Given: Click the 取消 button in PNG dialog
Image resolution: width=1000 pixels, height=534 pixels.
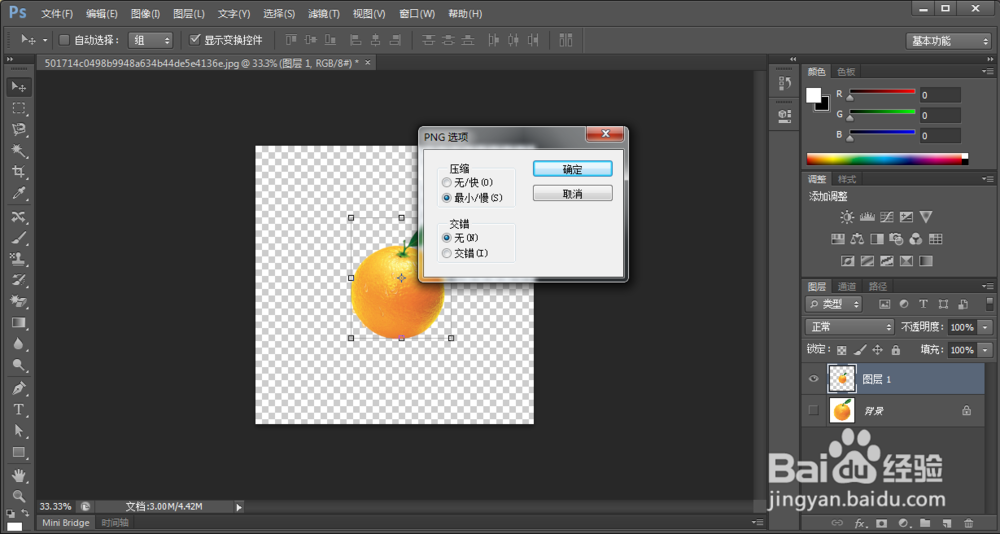Looking at the screenshot, I should point(573,193).
